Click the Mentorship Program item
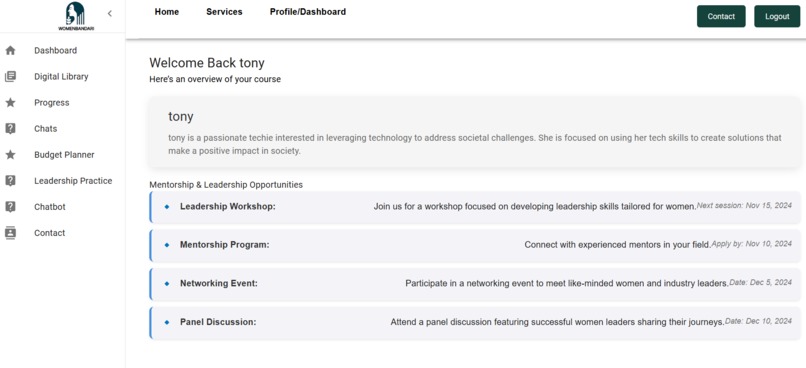 475,246
